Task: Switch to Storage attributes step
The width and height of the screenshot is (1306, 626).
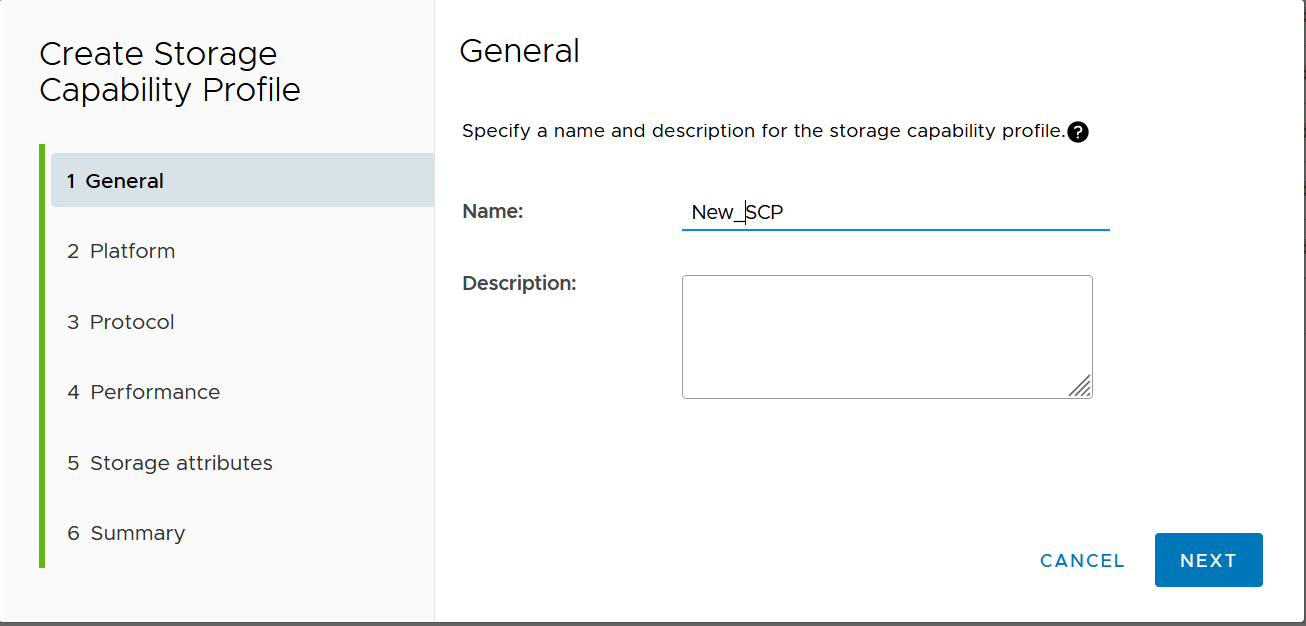Action: tap(181, 463)
